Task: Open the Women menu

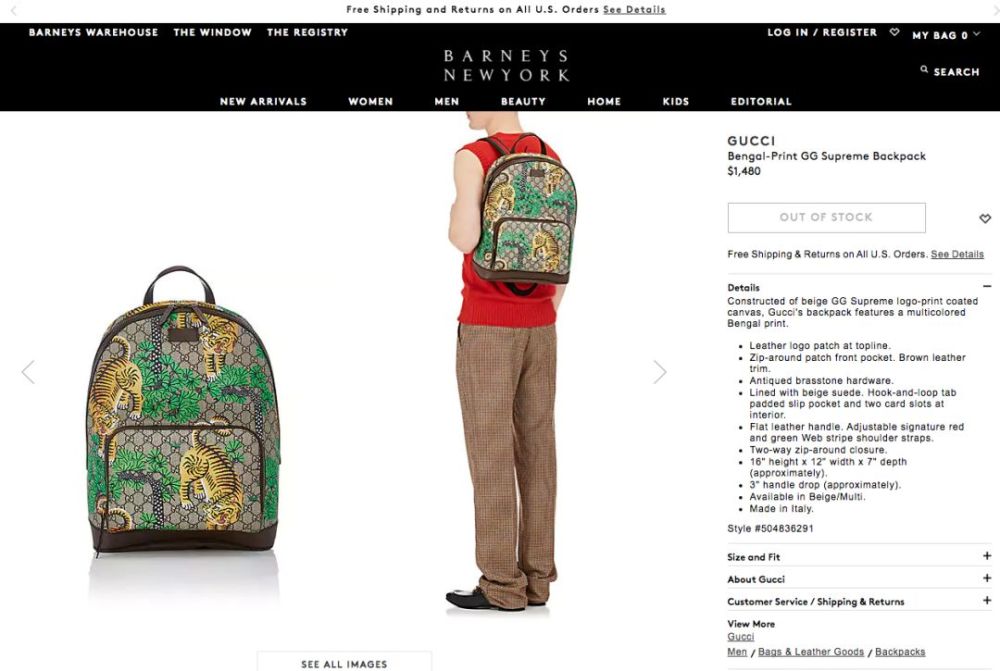Action: 371,101
